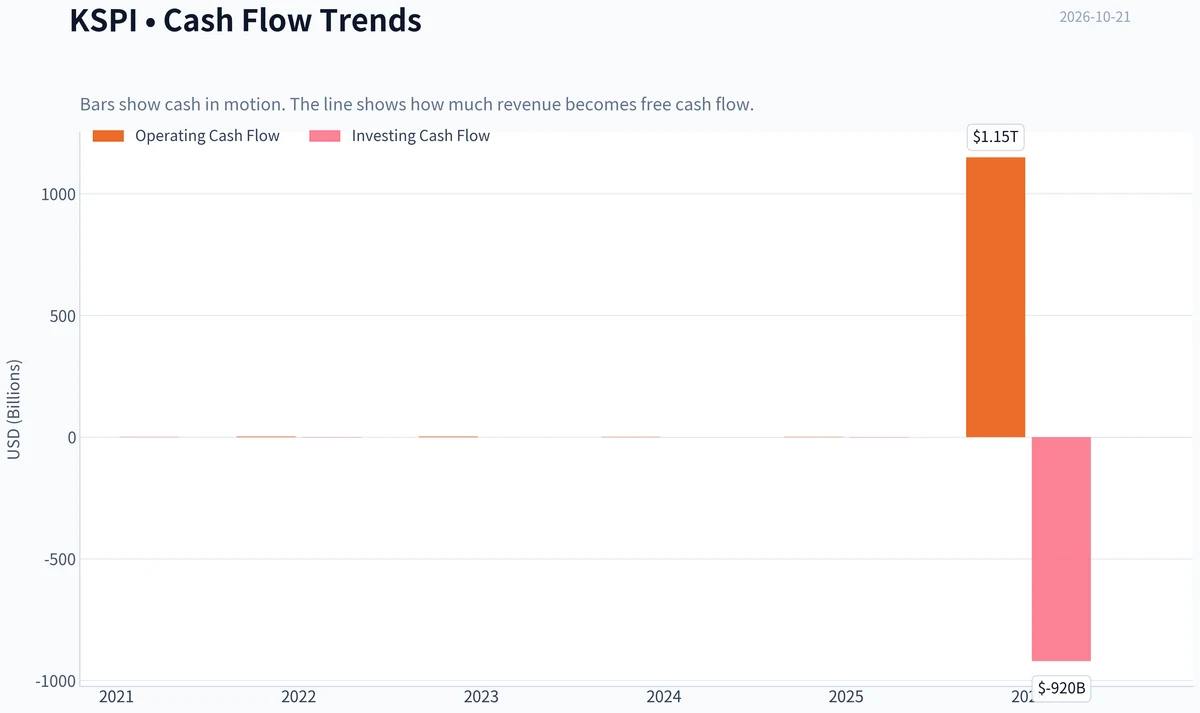1200x713 pixels.
Task: Click the "KSPI • Cash Flow Trends" title
Action: [246, 20]
